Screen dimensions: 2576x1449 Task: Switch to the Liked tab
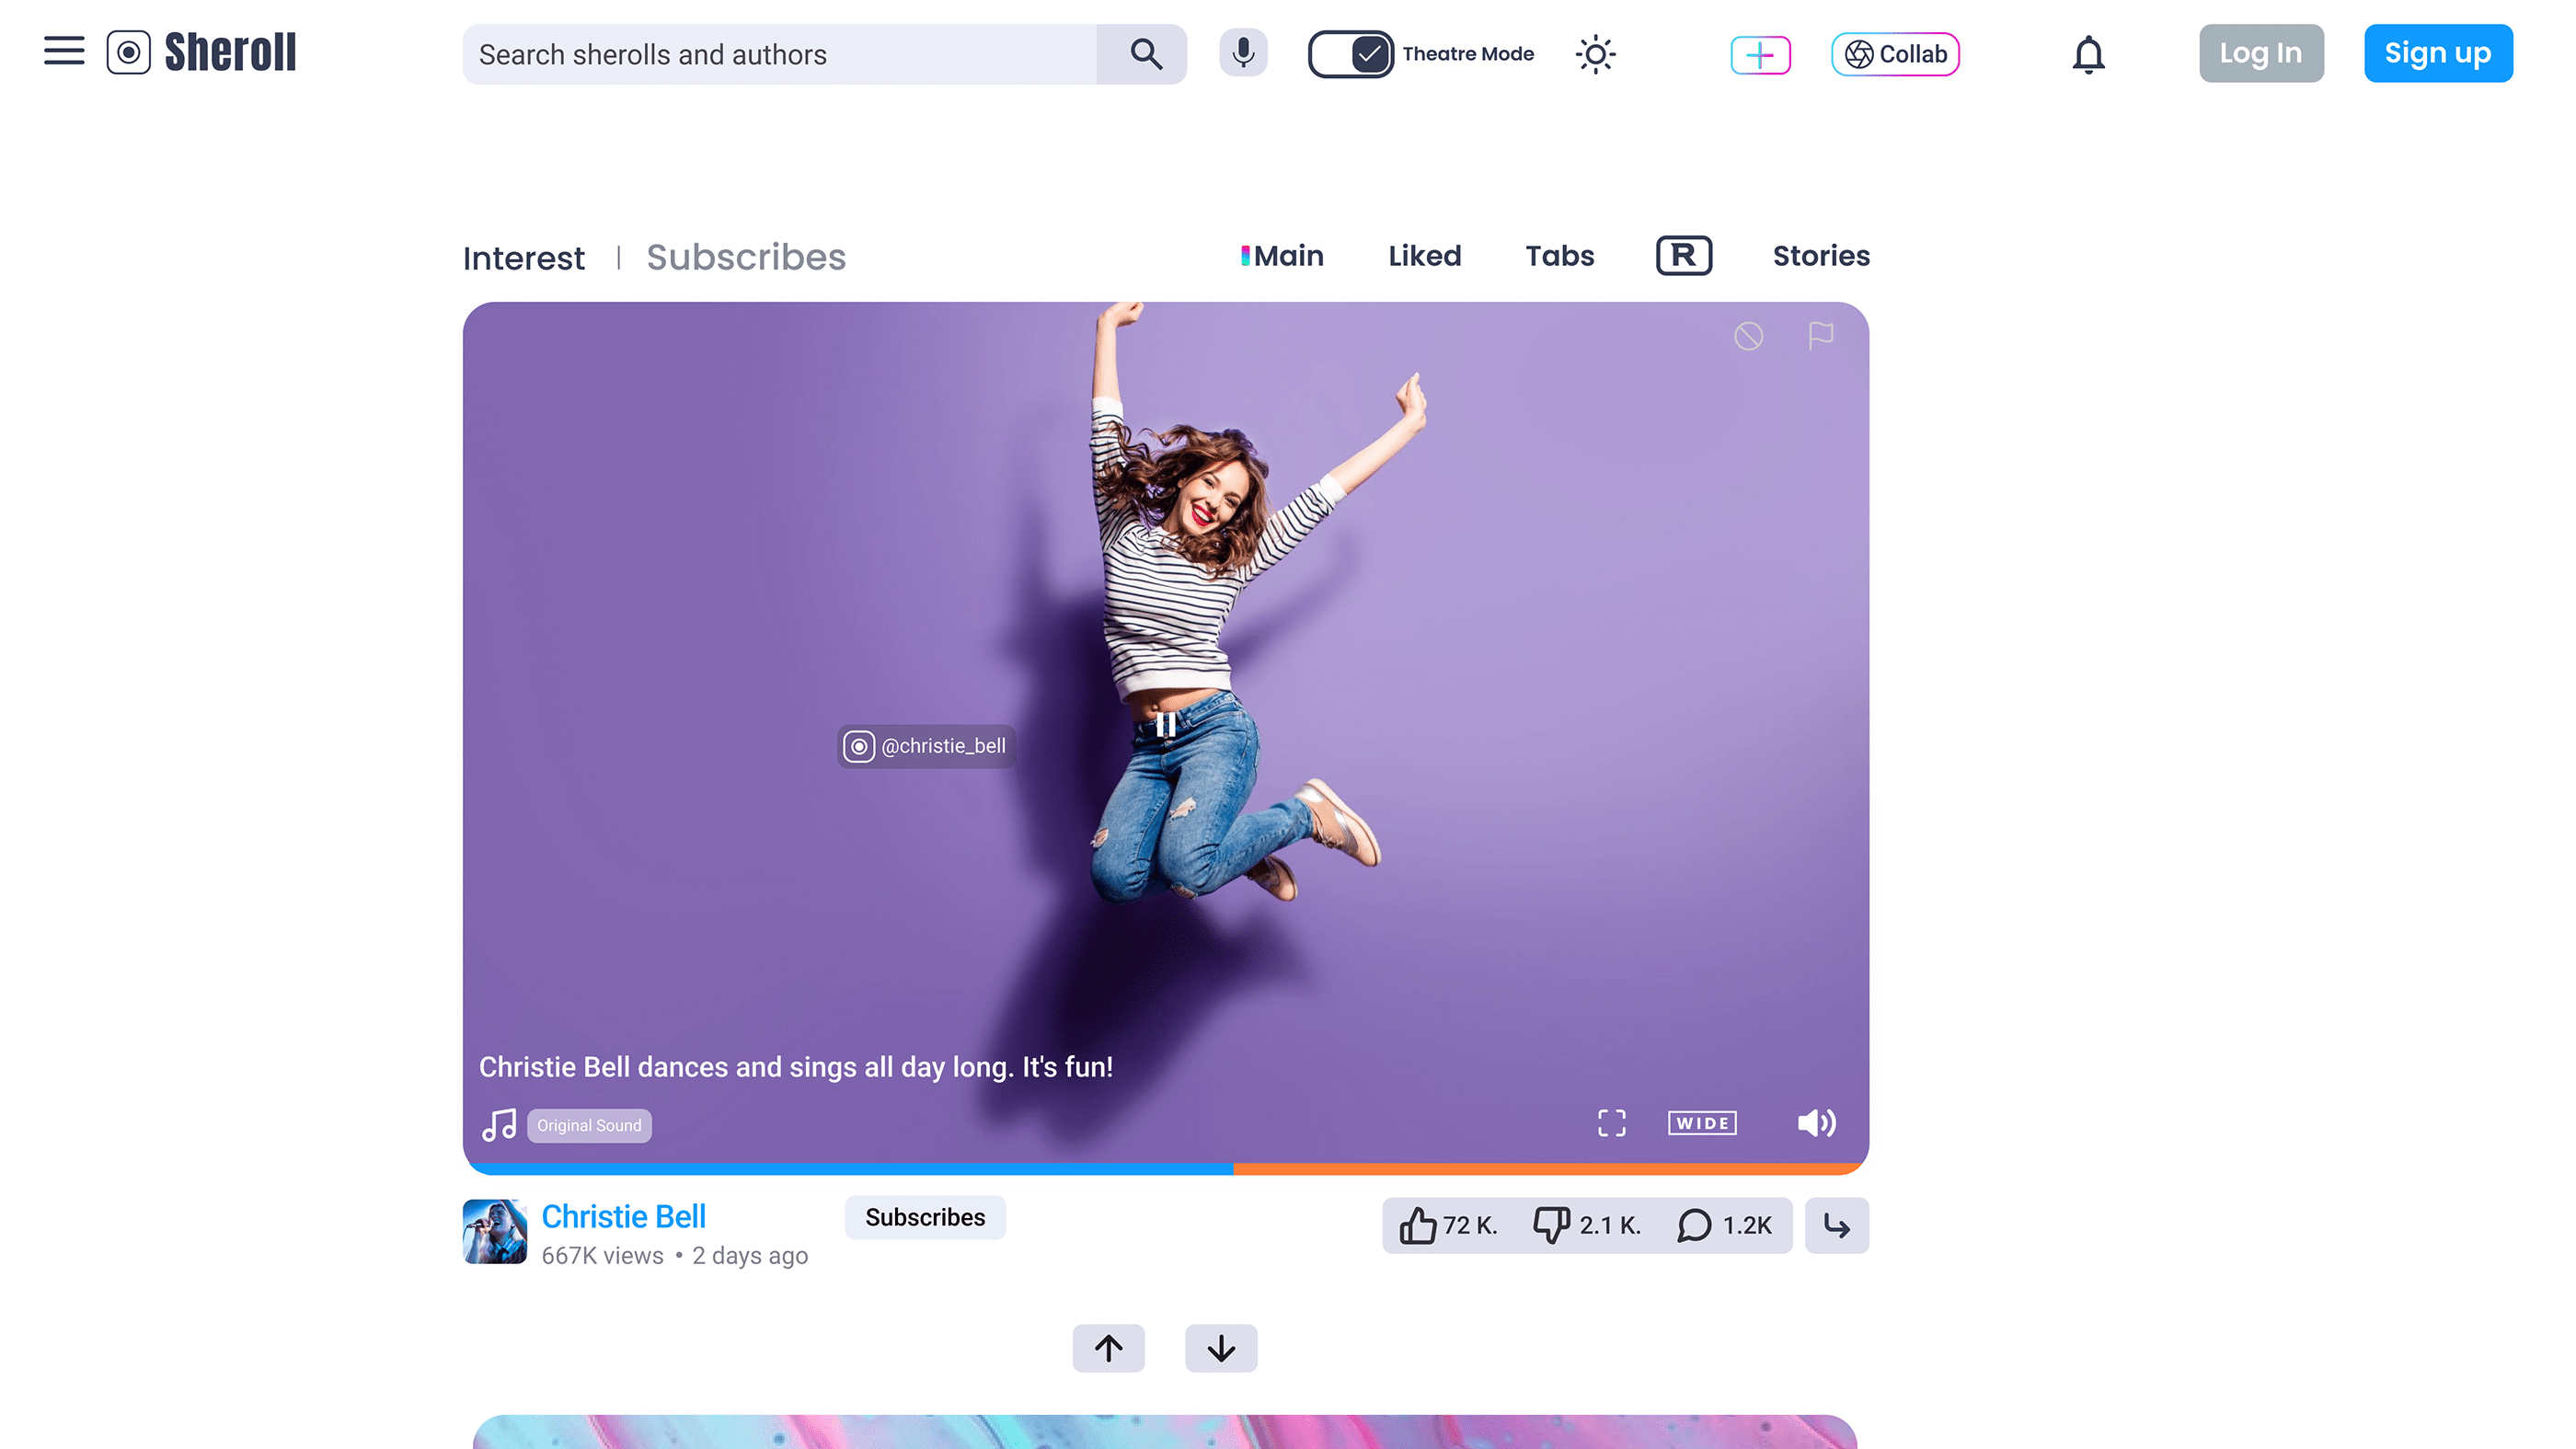(1424, 256)
